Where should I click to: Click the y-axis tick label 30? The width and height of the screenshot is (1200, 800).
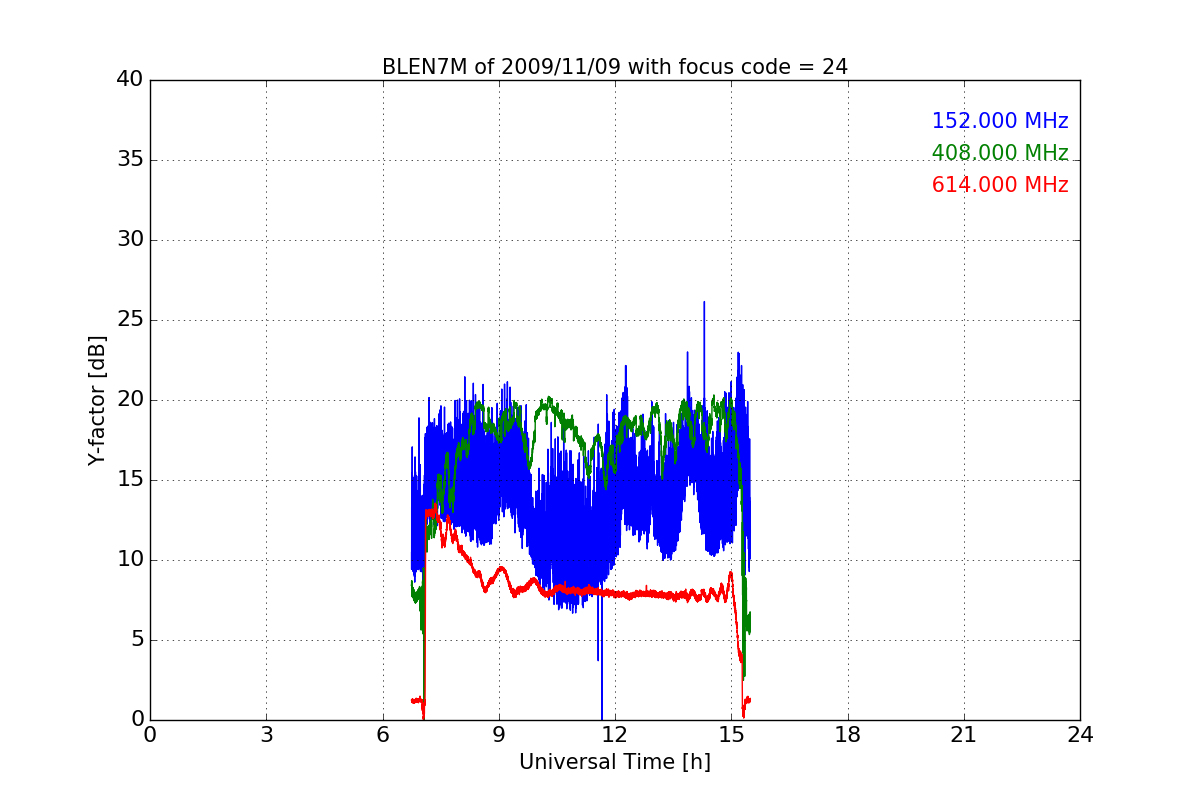point(130,240)
